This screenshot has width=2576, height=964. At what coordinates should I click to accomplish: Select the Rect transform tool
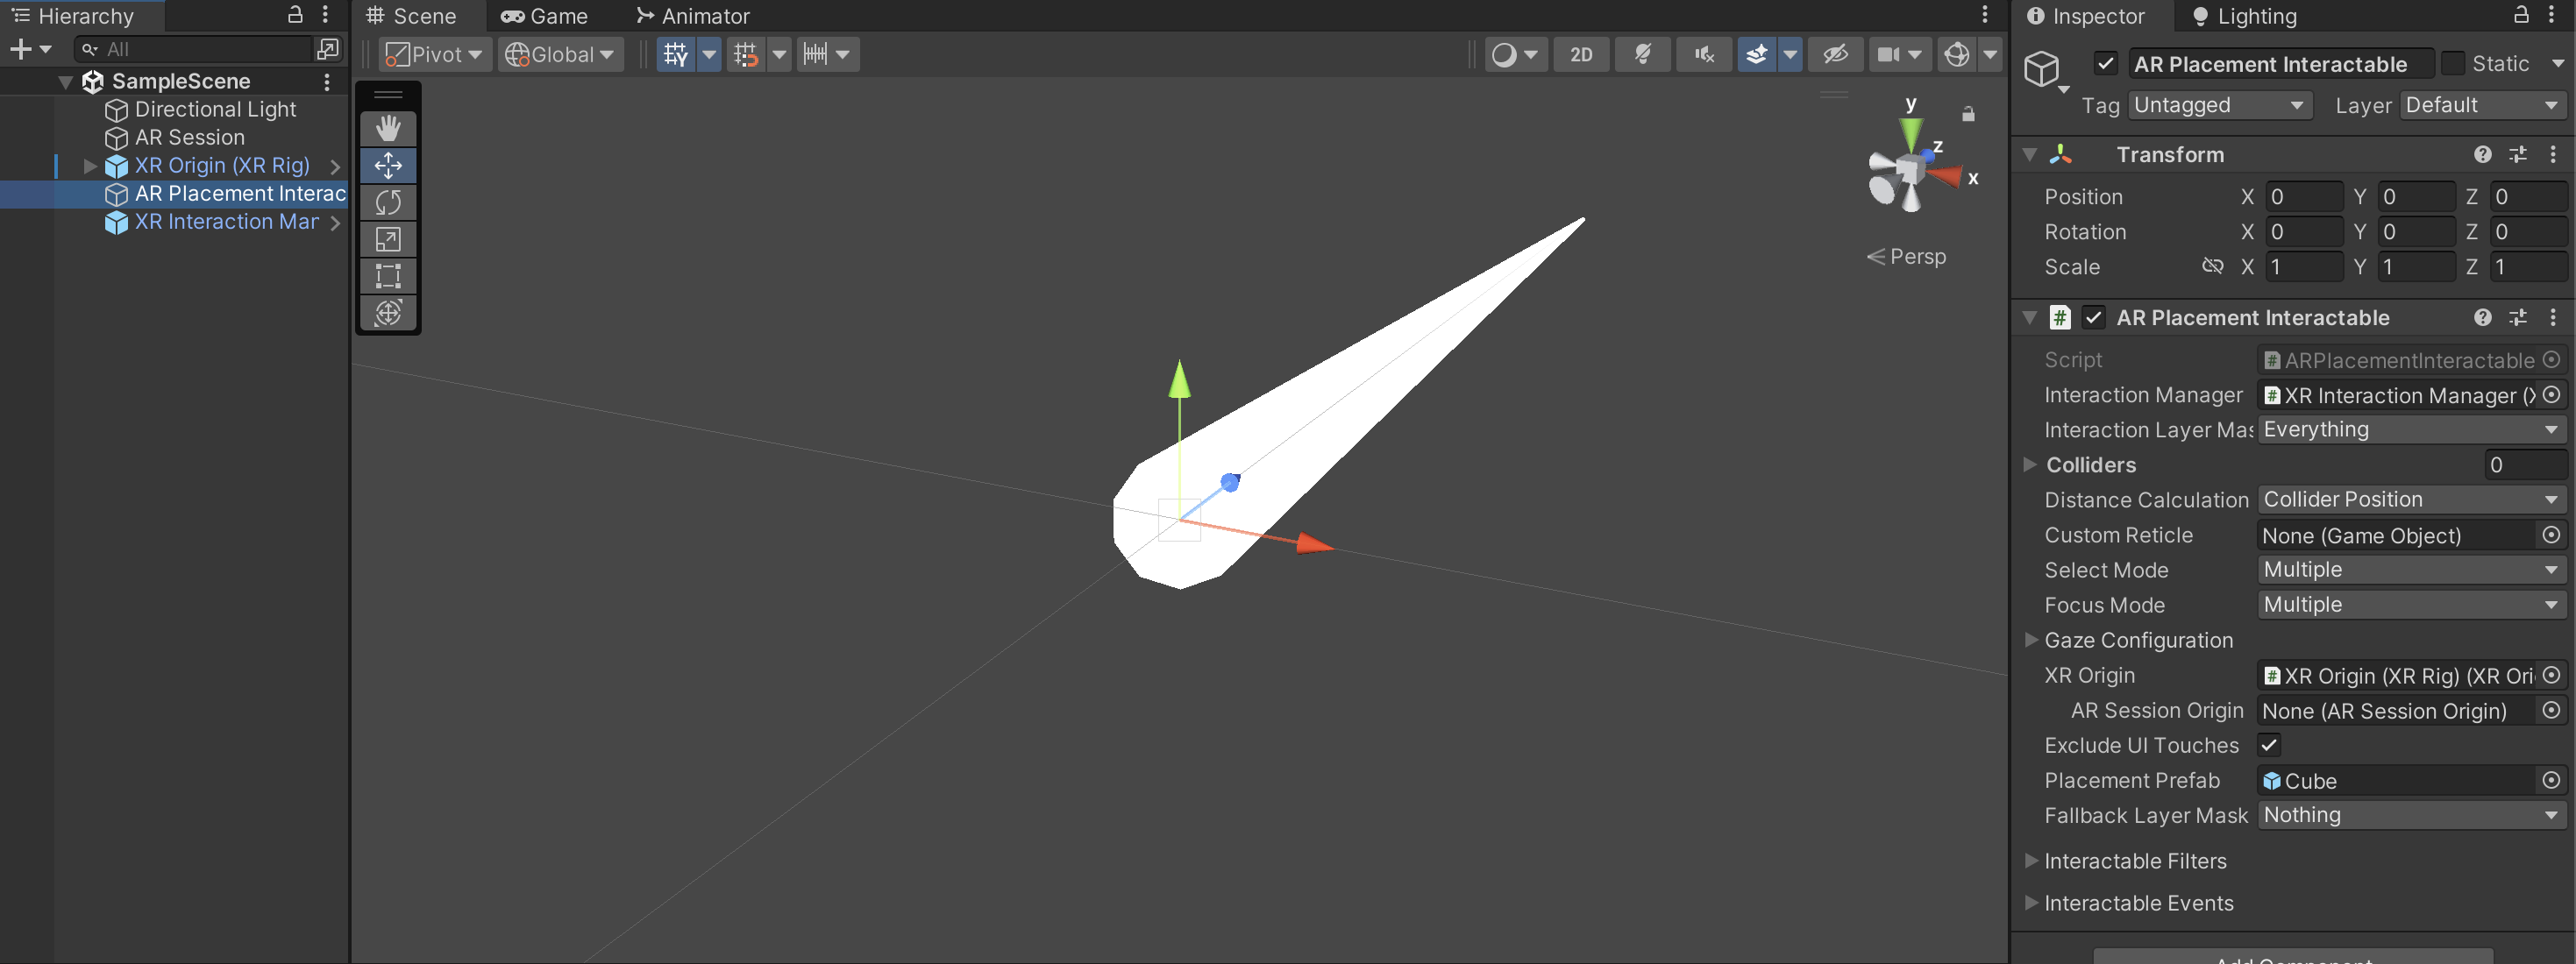pyautogui.click(x=388, y=276)
